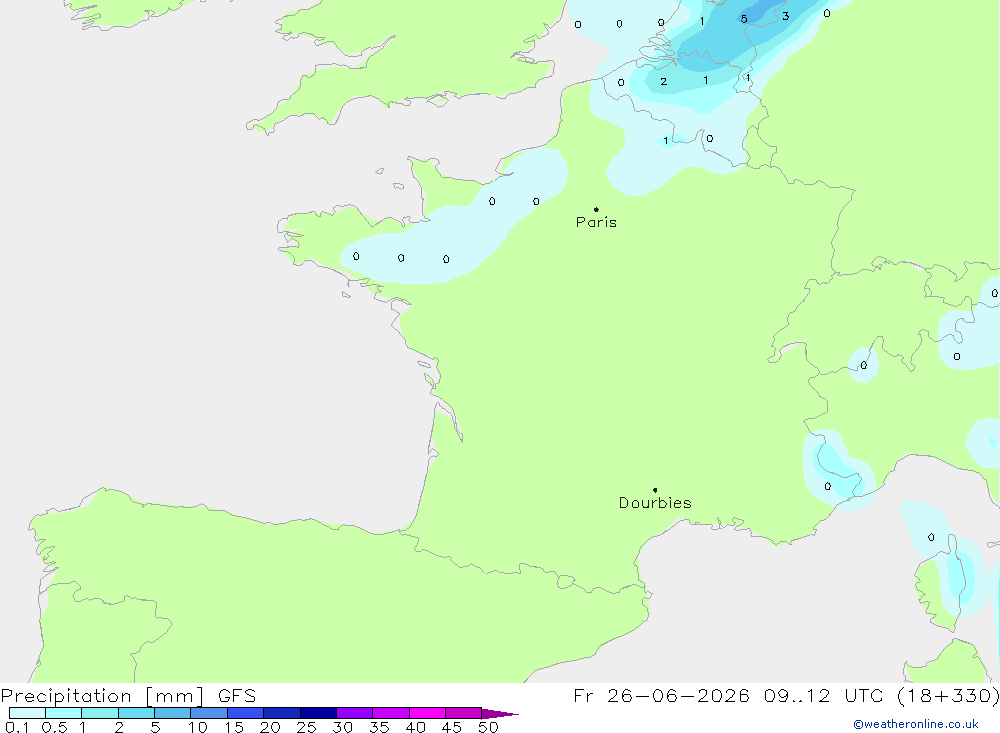Click legend tick label '10'
The image size is (1000, 733).
[x=198, y=727]
